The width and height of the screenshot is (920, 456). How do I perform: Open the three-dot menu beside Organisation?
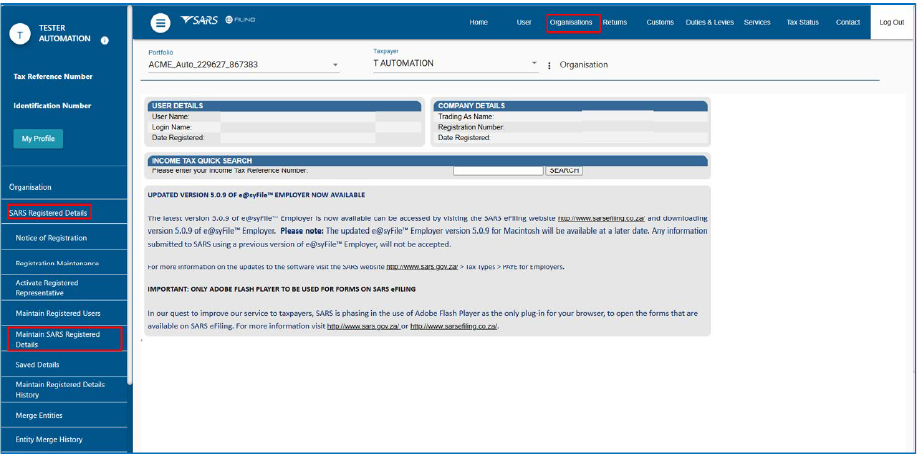tap(550, 65)
